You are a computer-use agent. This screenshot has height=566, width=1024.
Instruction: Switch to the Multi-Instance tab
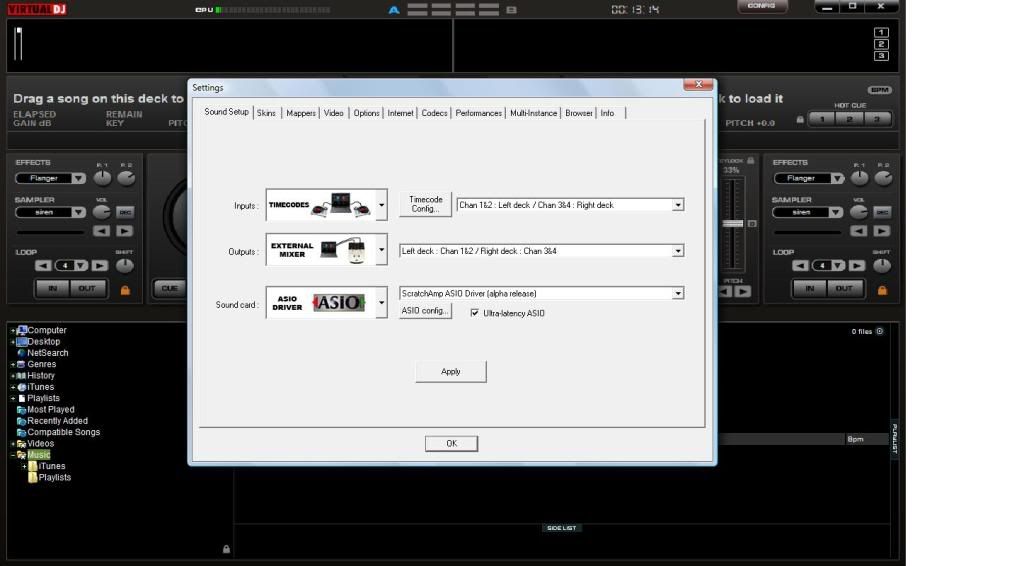click(534, 113)
